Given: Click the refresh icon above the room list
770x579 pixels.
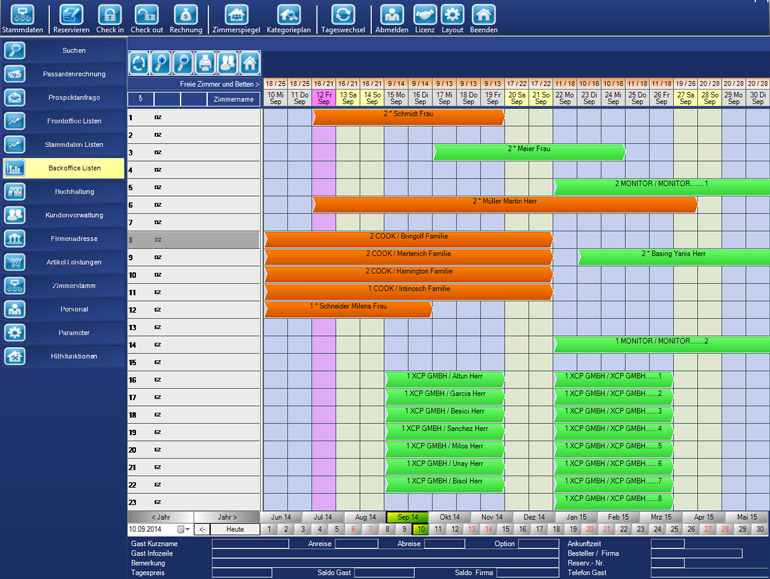Looking at the screenshot, I should pos(139,63).
